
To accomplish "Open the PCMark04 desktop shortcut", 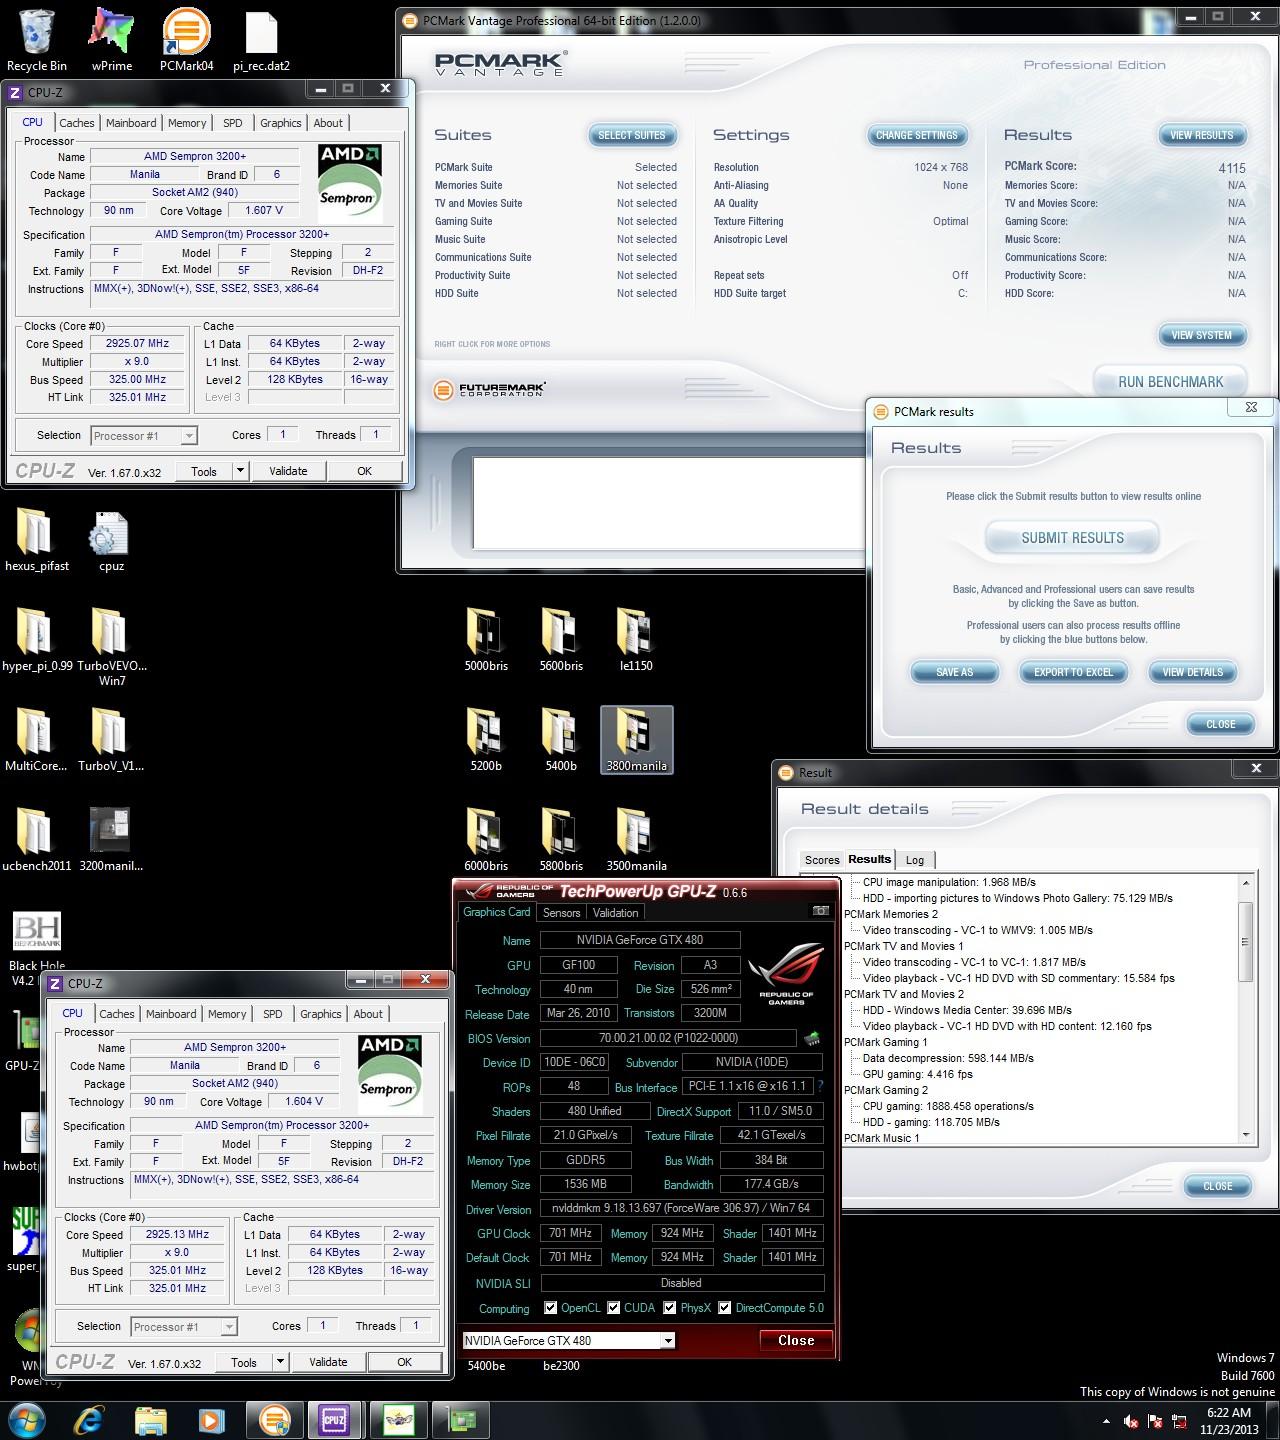I will [x=186, y=40].
